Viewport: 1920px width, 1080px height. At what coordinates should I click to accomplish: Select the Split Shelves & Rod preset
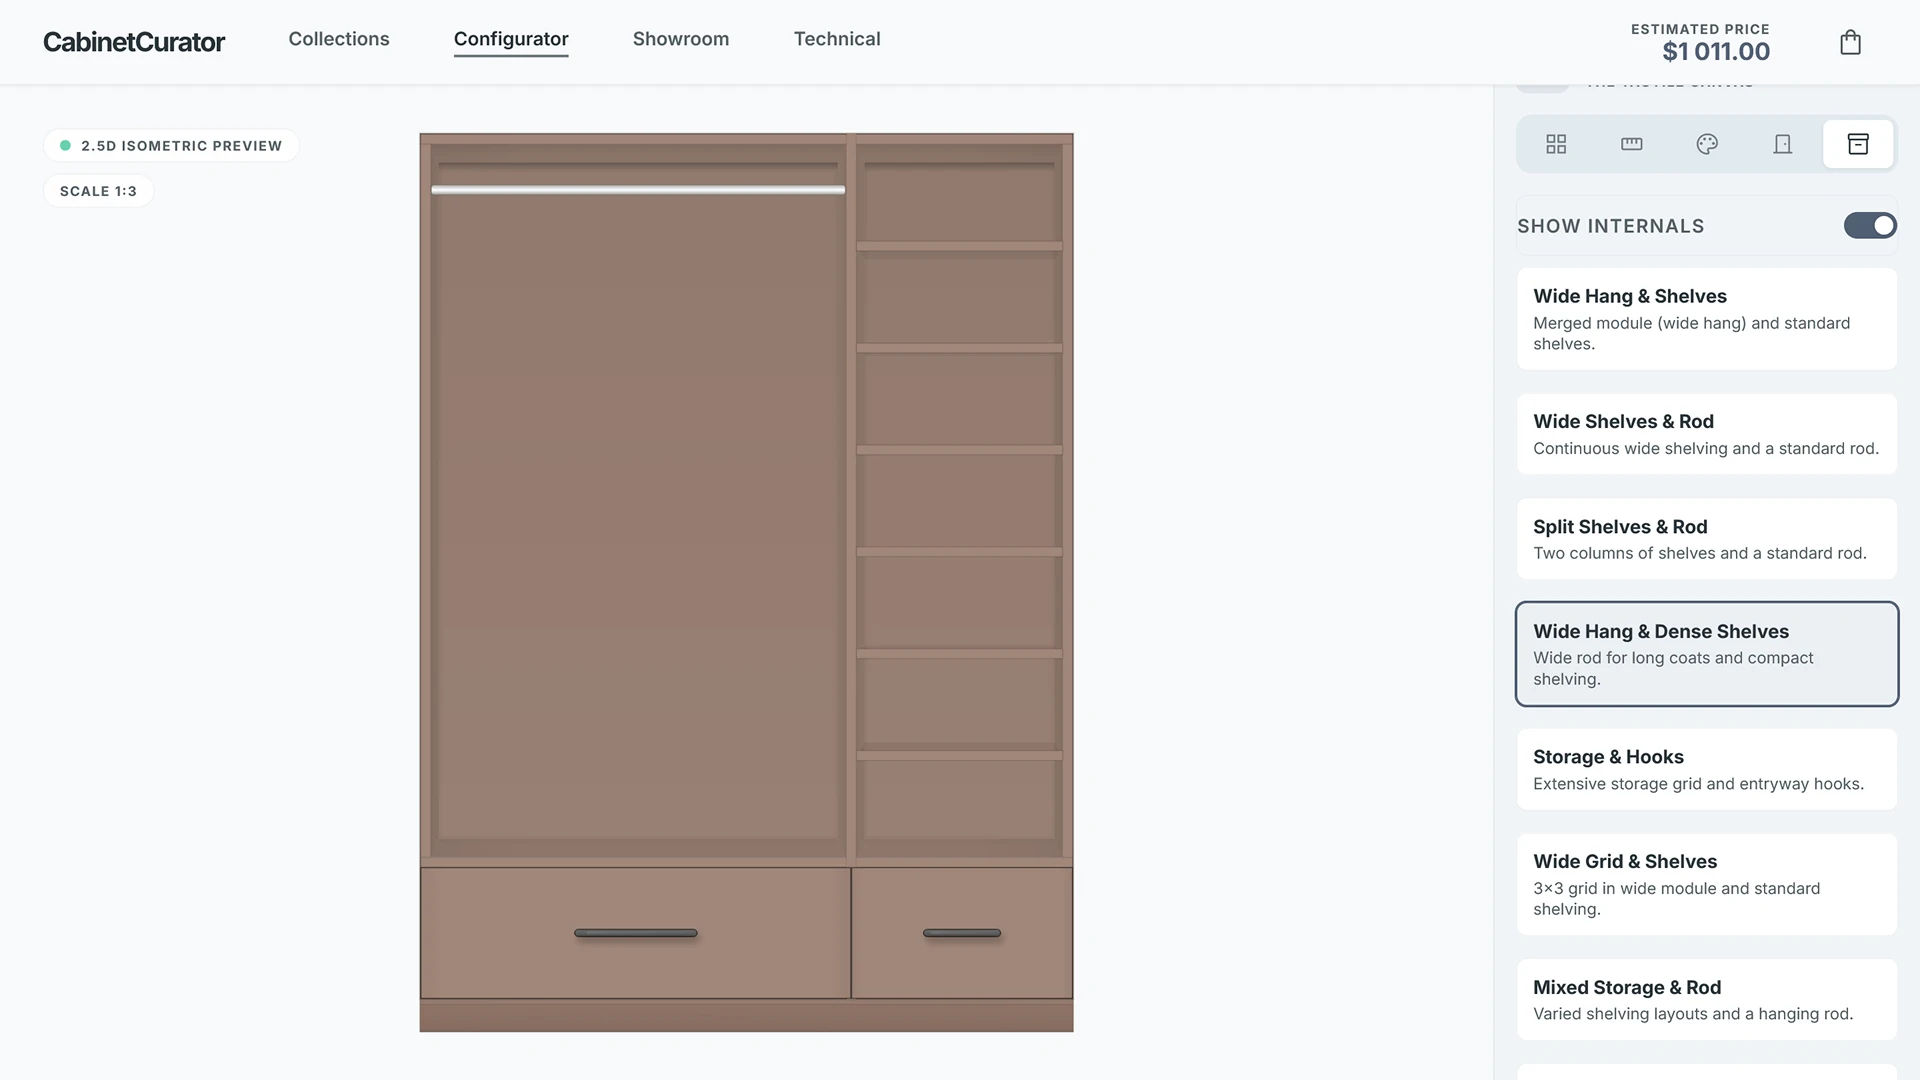(x=1706, y=538)
